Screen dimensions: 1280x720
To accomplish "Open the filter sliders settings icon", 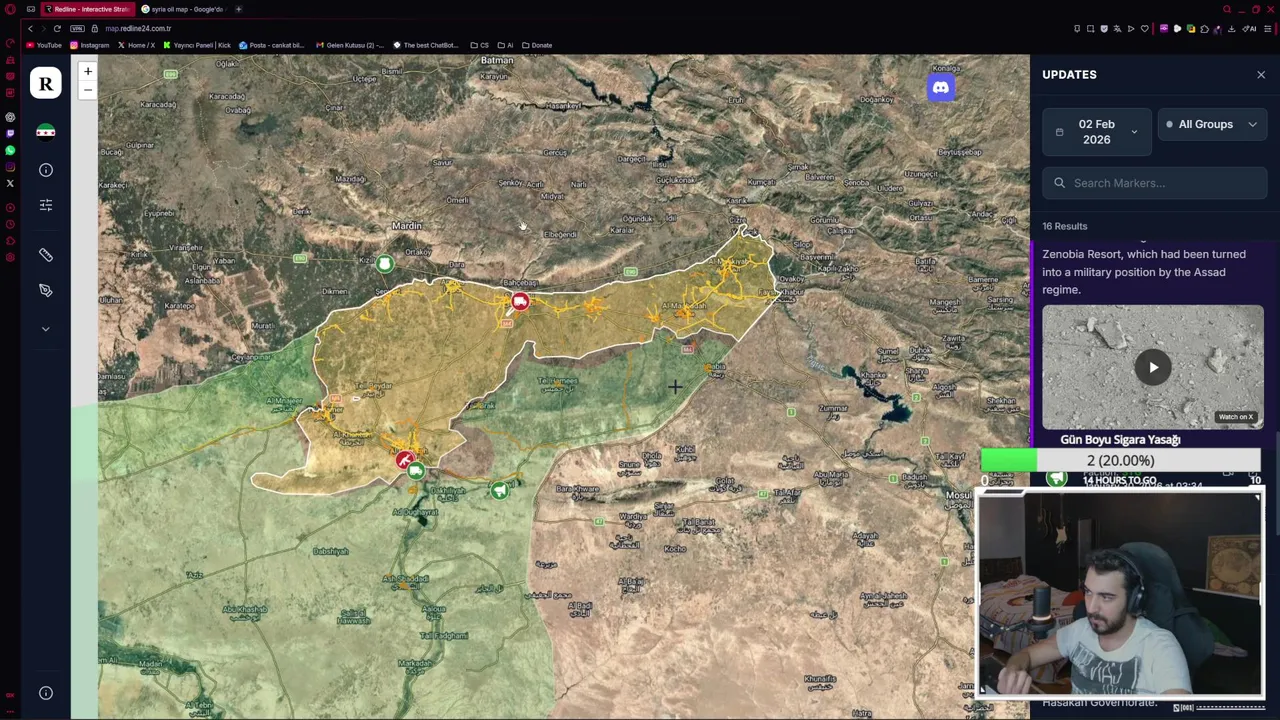I will pyautogui.click(x=45, y=205).
